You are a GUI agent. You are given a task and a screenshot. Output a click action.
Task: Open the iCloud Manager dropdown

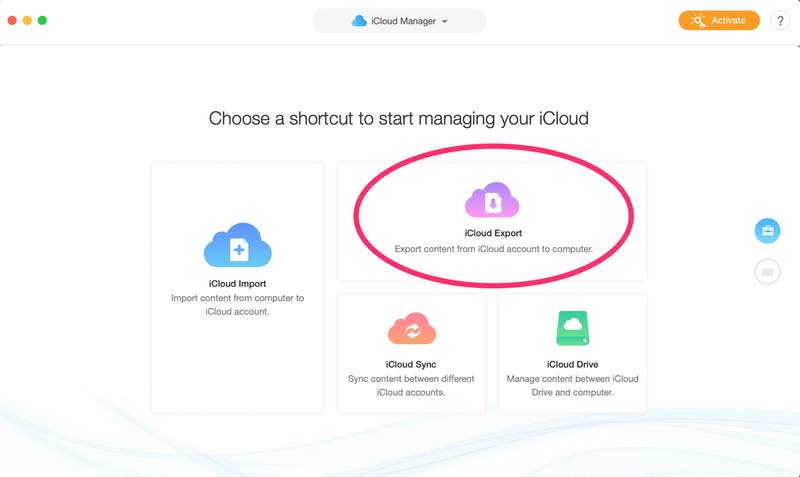pos(399,21)
